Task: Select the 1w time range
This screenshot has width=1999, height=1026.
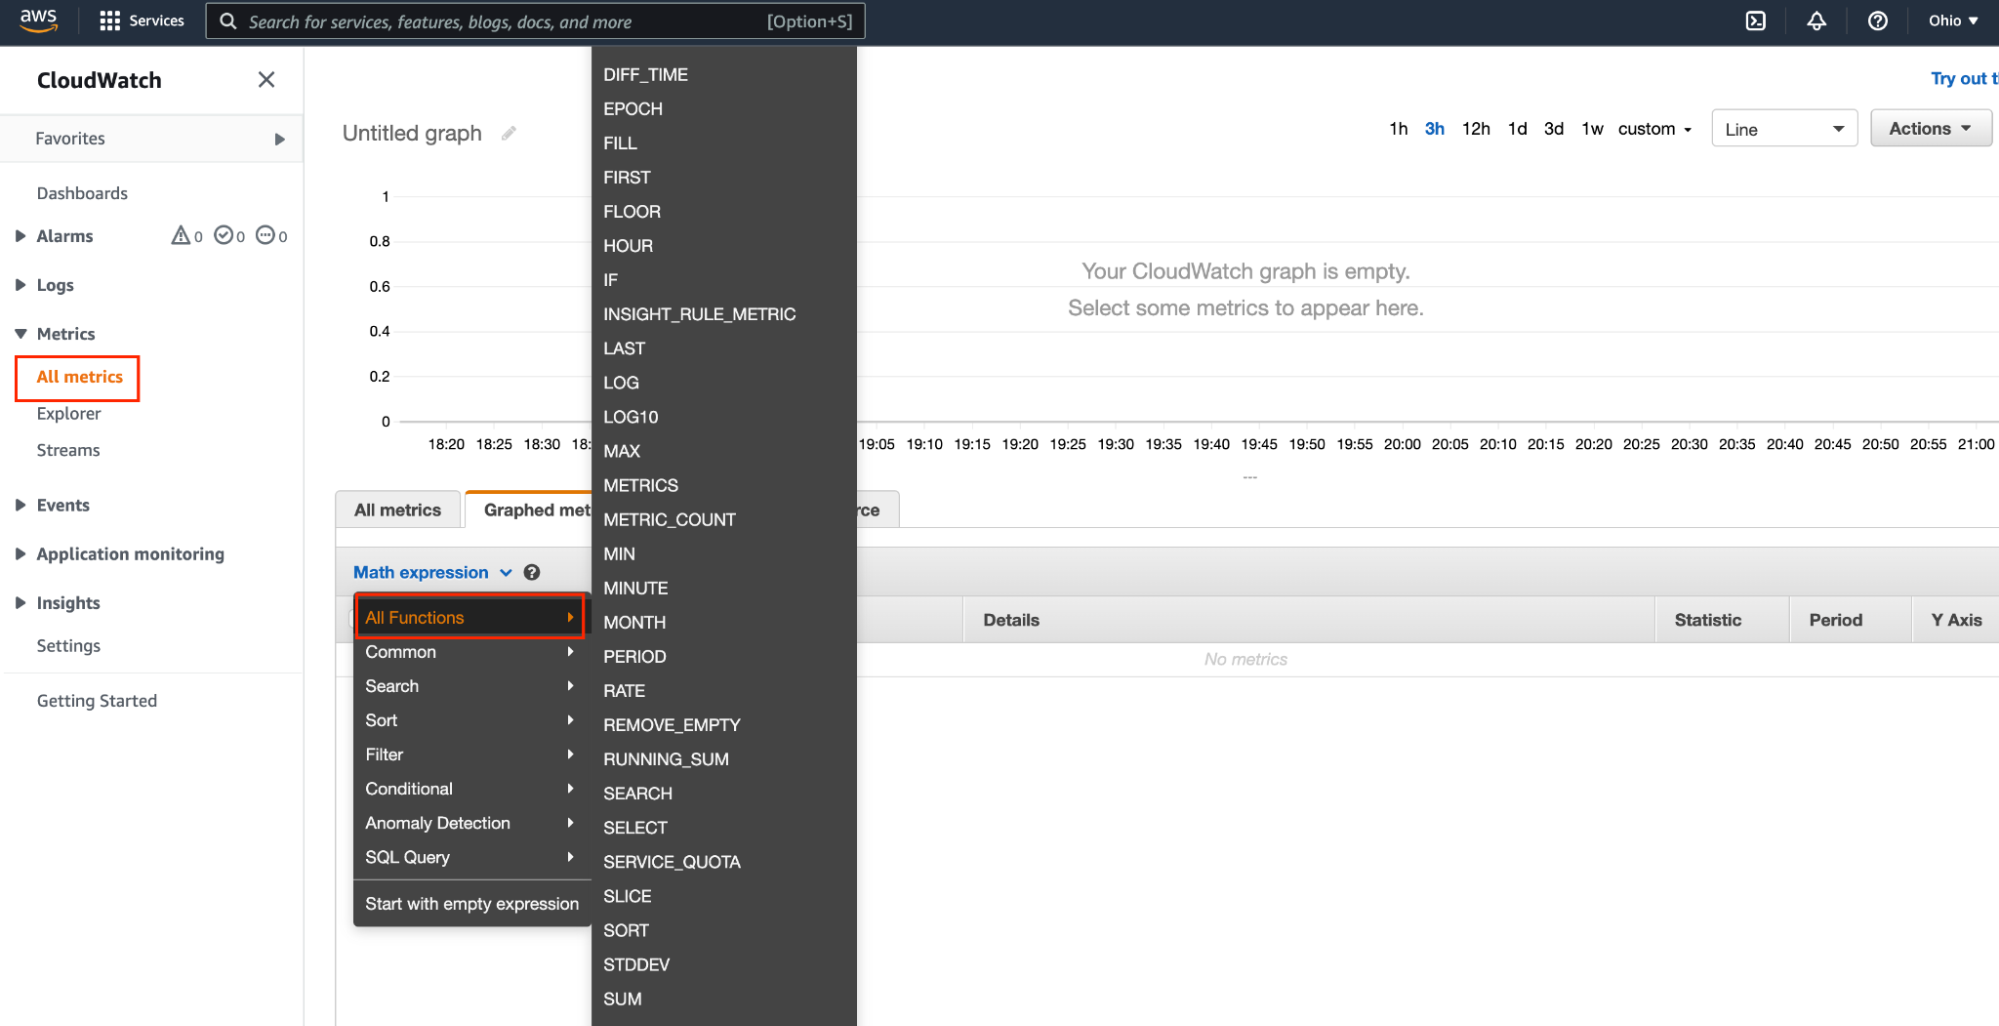Action: pos(1592,128)
